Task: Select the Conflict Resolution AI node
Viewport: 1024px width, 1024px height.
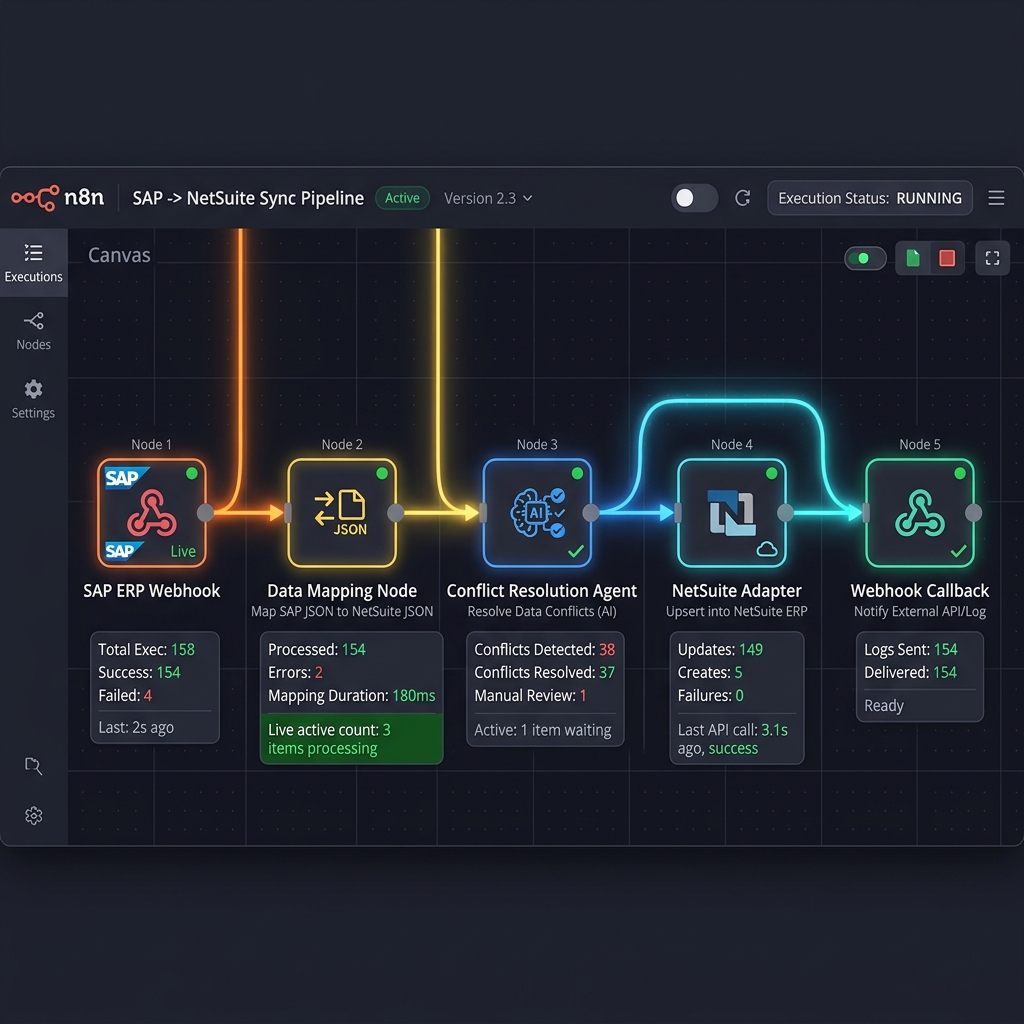Action: pos(537,513)
